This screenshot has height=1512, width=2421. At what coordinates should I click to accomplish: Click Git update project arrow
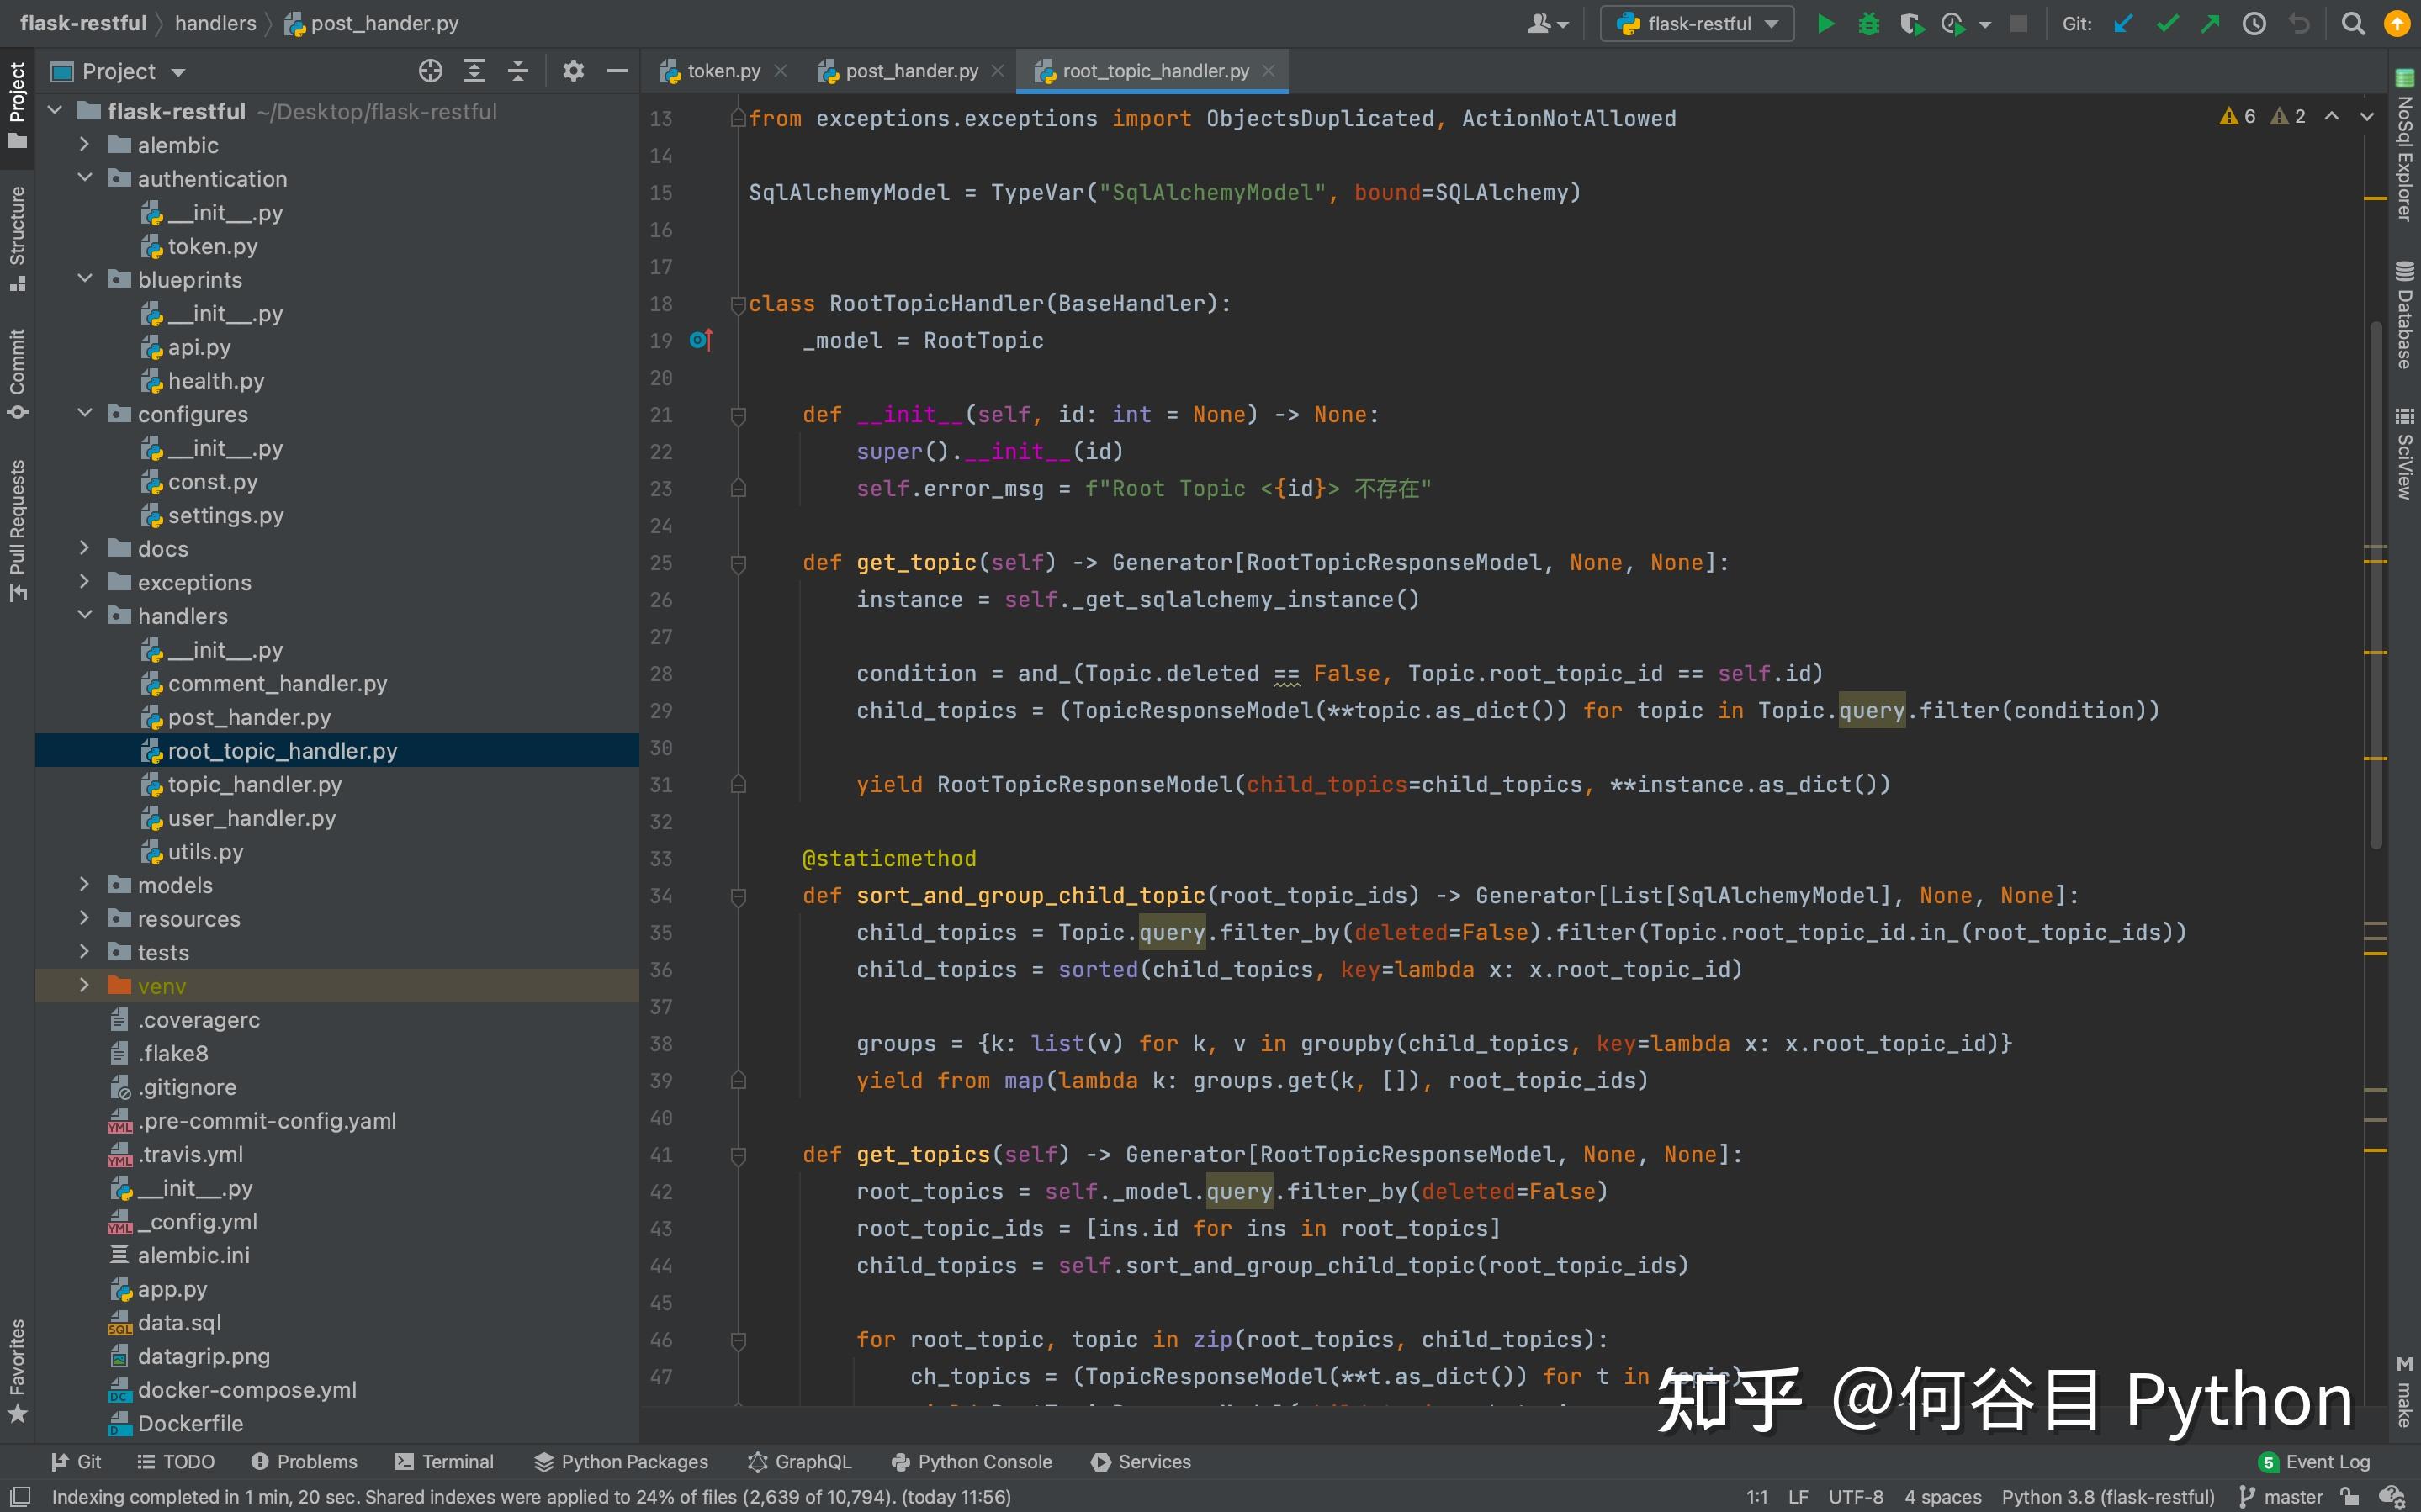click(2123, 23)
